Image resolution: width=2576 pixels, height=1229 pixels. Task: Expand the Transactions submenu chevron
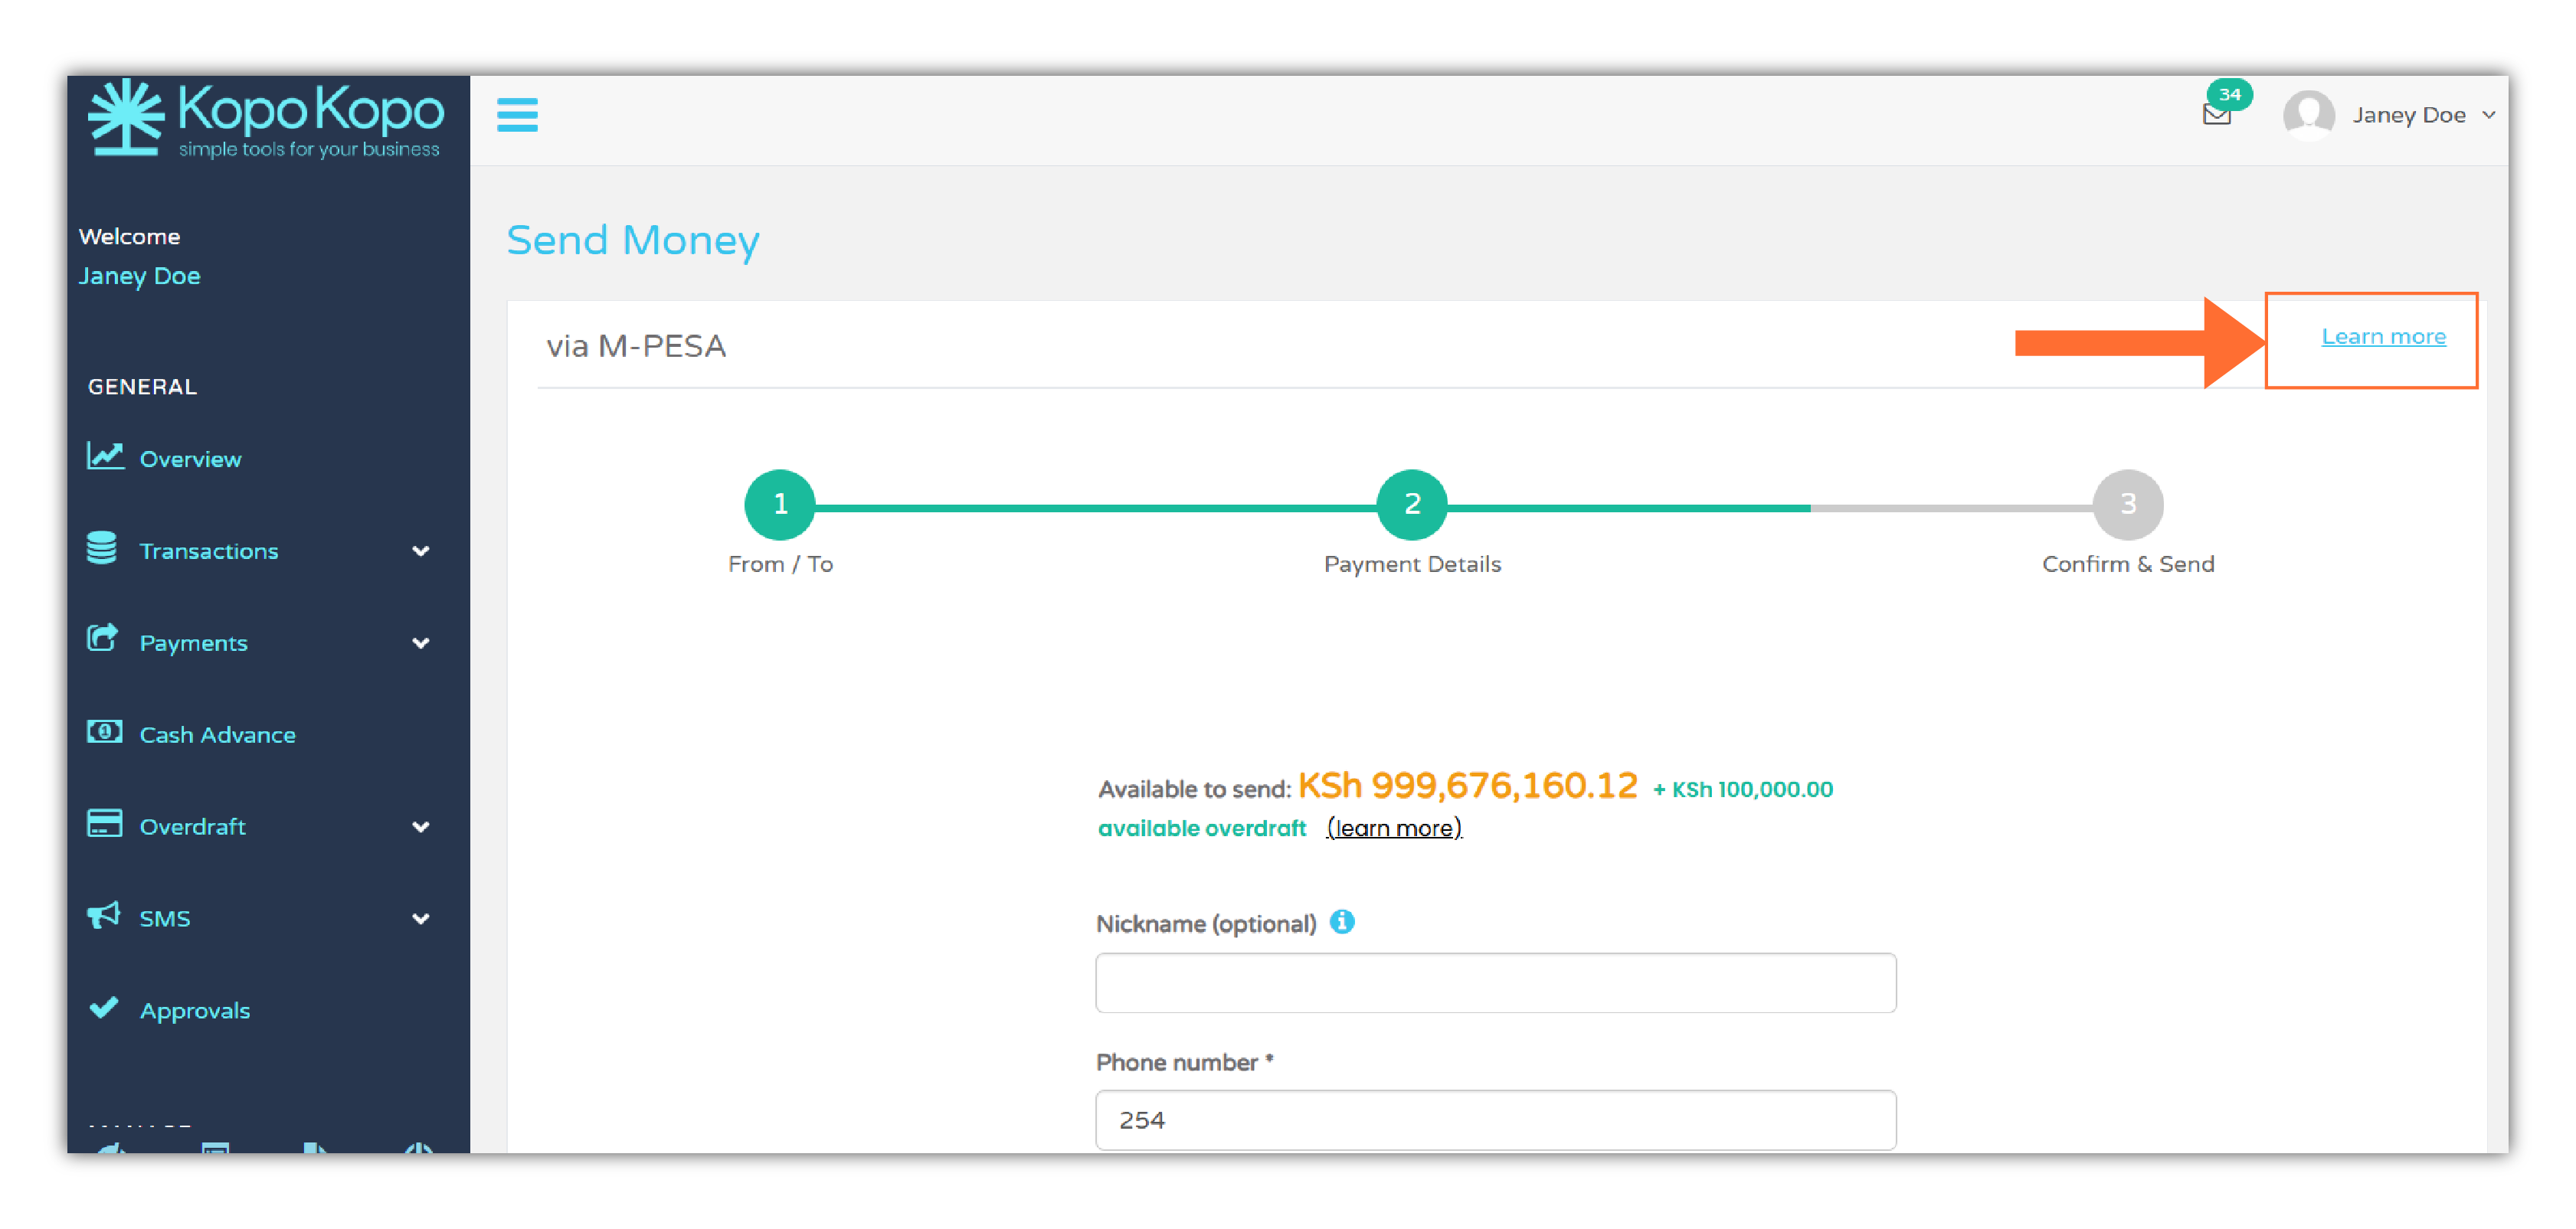point(421,551)
